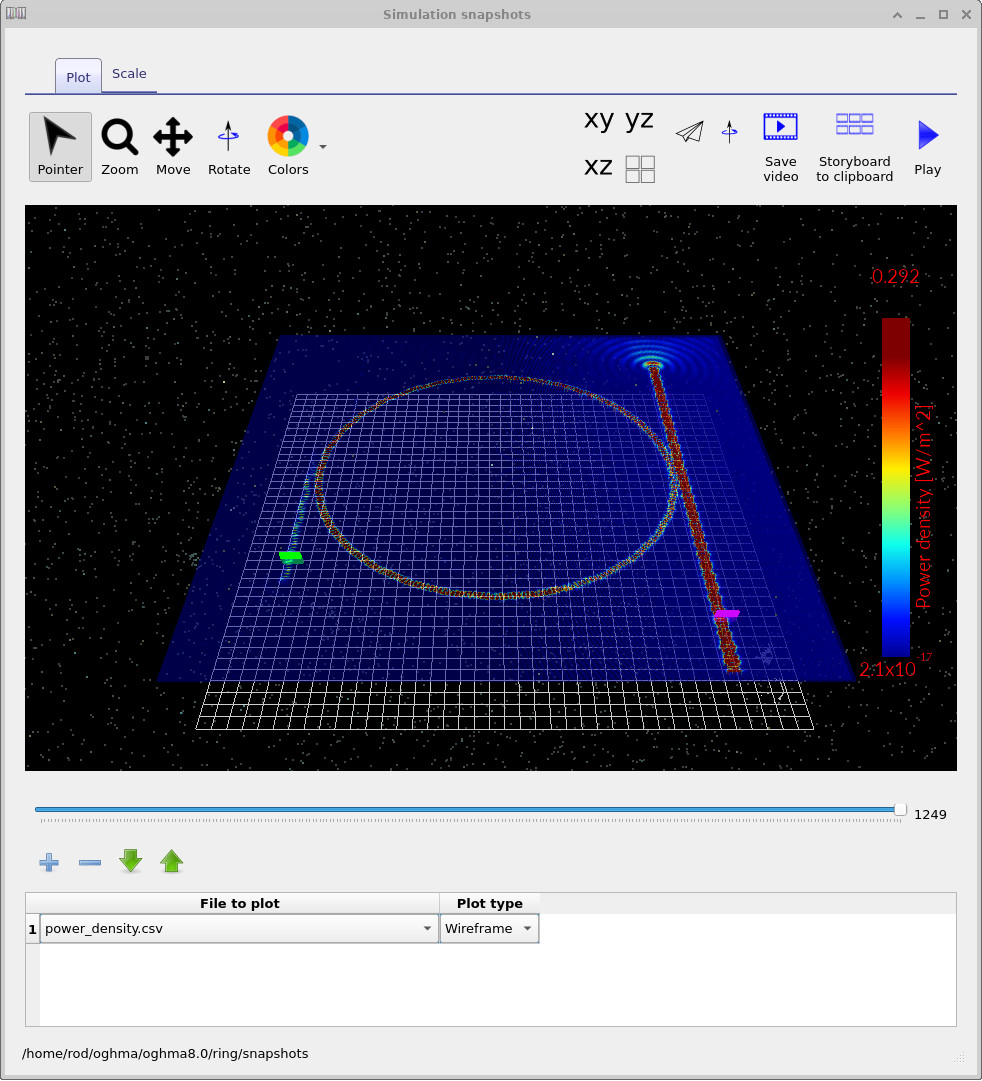Switch to the Scale tab

pos(129,74)
